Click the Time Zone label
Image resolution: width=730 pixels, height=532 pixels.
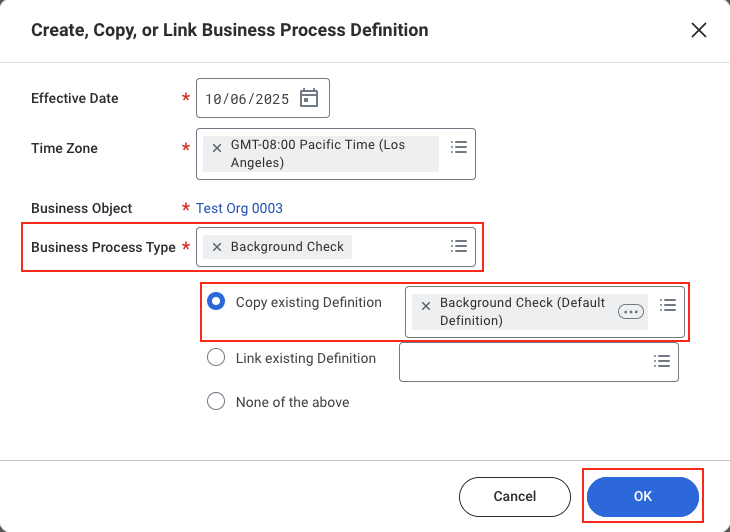(64, 148)
